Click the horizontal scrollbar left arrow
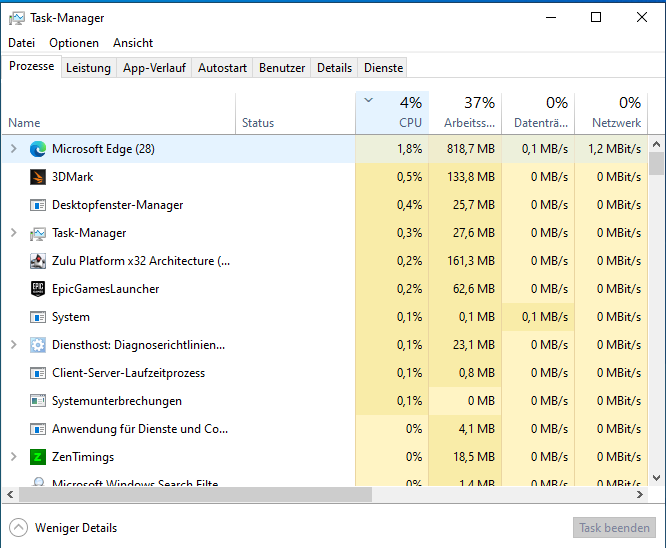666x548 pixels. tap(10, 494)
